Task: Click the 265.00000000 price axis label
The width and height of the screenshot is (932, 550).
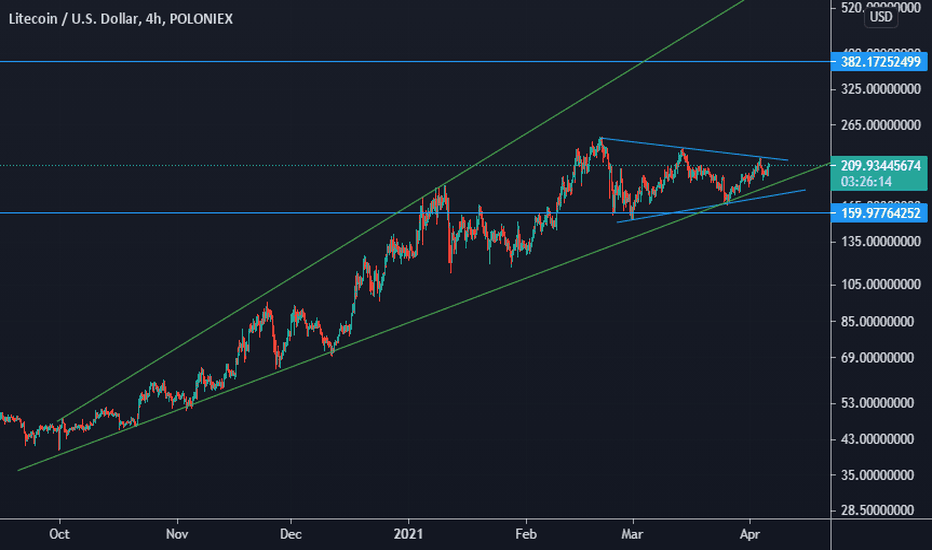Action: point(880,125)
